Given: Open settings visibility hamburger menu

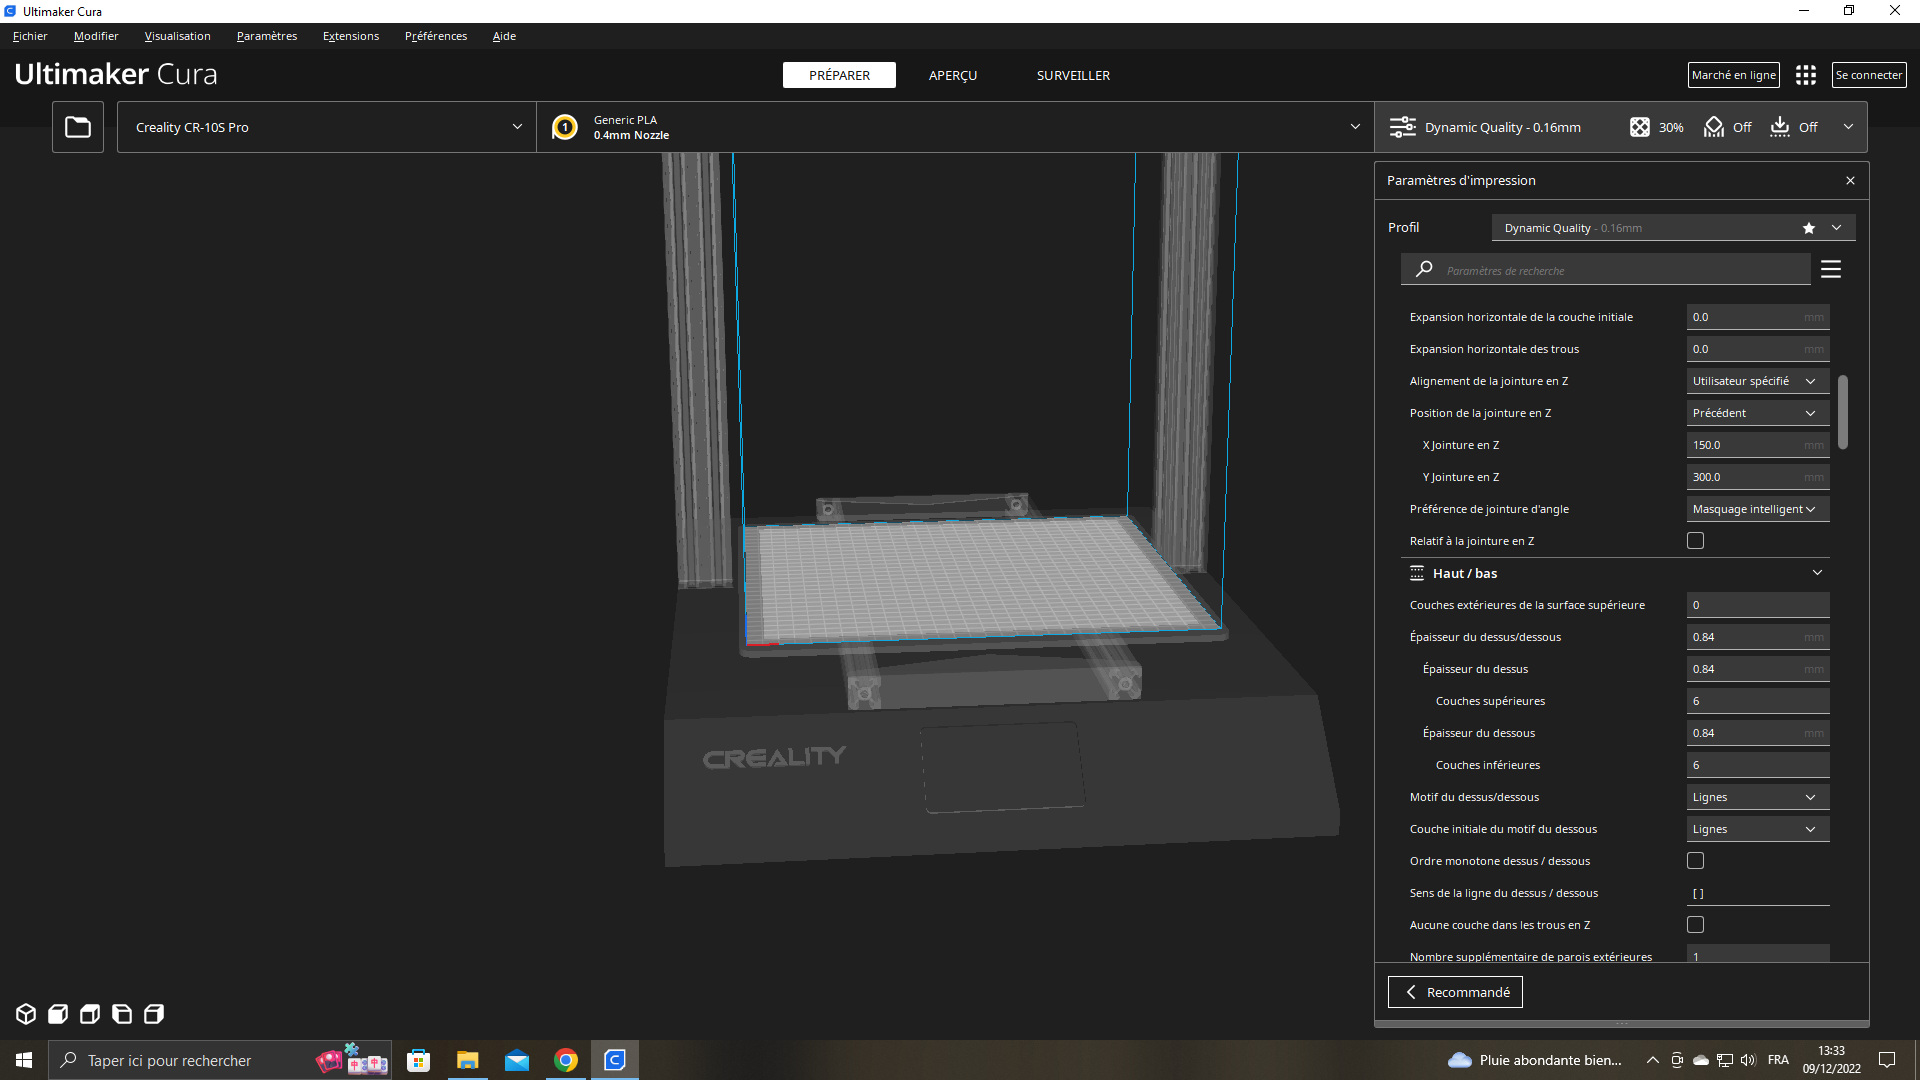Looking at the screenshot, I should point(1831,269).
